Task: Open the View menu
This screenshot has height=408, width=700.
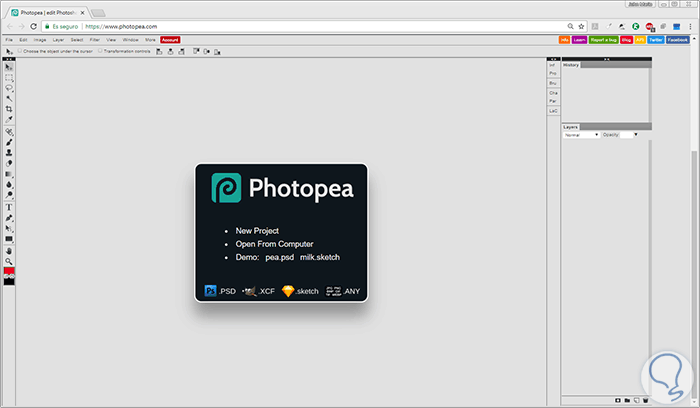Action: (x=111, y=40)
